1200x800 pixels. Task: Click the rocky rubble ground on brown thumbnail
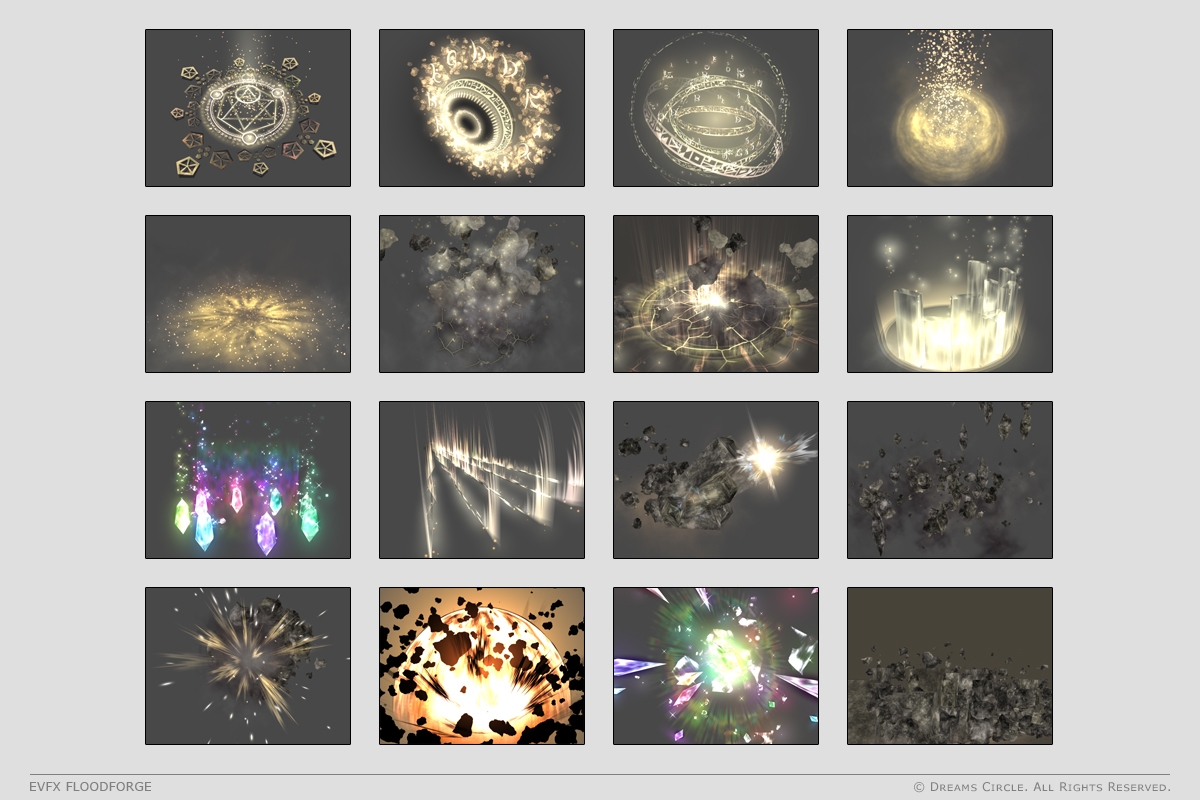coord(950,666)
